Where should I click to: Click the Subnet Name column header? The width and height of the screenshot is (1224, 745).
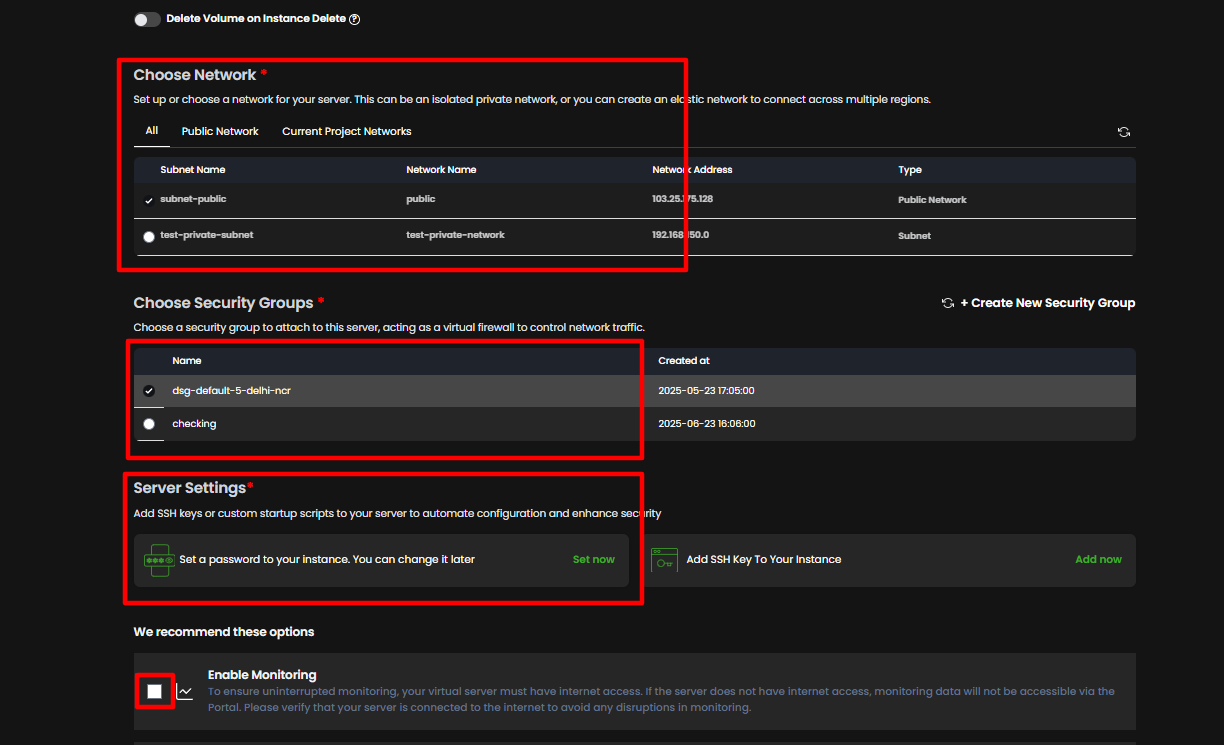pos(193,170)
